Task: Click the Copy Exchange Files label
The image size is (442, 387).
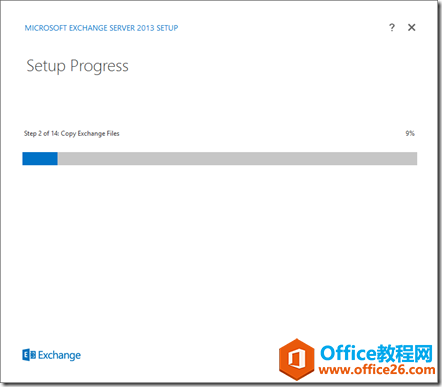Action: [x=90, y=133]
